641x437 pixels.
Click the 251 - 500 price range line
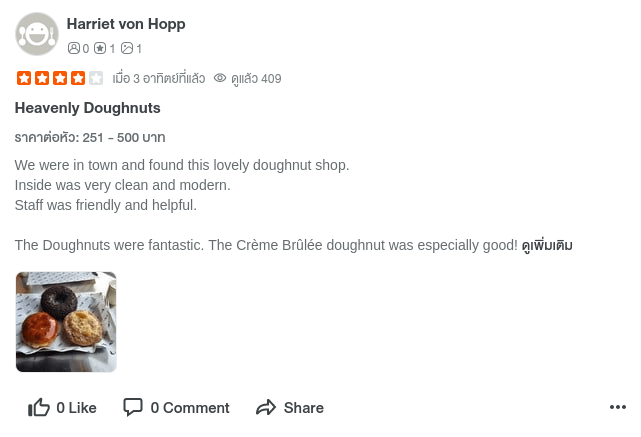90,137
